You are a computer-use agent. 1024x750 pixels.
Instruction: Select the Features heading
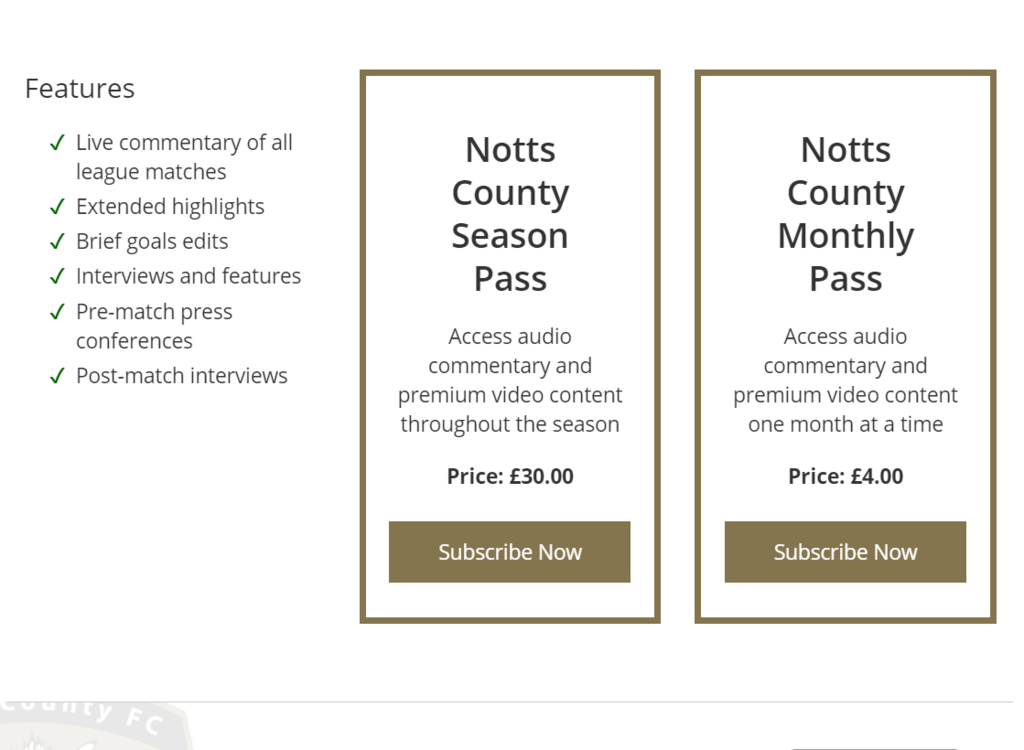click(80, 89)
